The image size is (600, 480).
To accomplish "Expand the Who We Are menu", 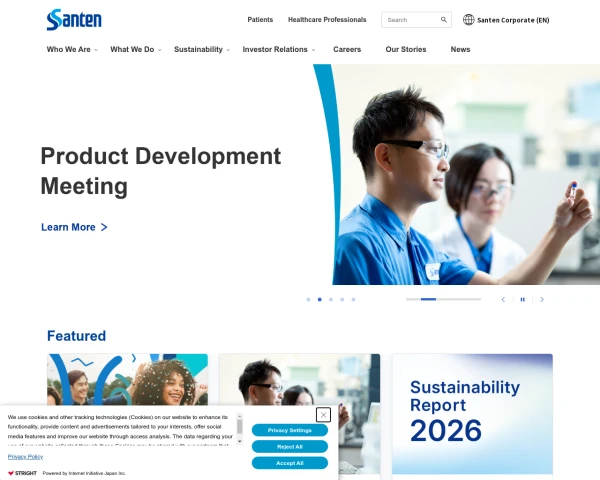I will (x=72, y=49).
